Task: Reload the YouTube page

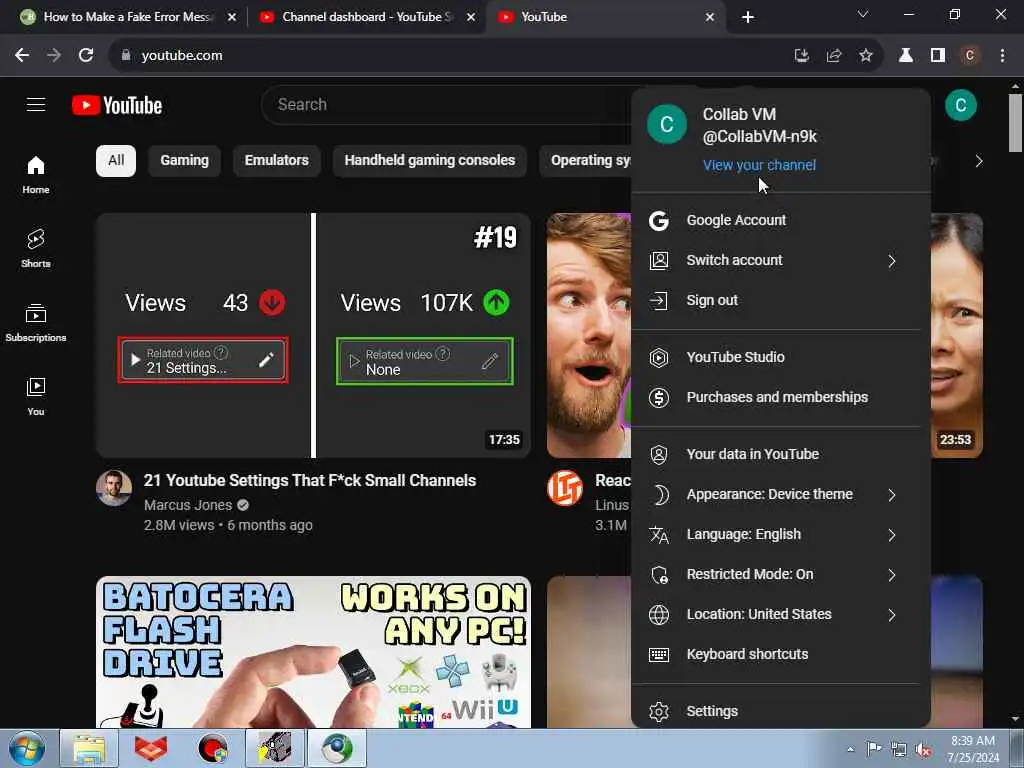Action: coord(86,56)
